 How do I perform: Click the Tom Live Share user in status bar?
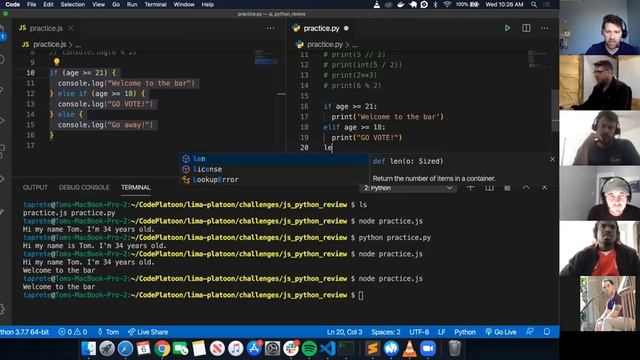[108, 332]
